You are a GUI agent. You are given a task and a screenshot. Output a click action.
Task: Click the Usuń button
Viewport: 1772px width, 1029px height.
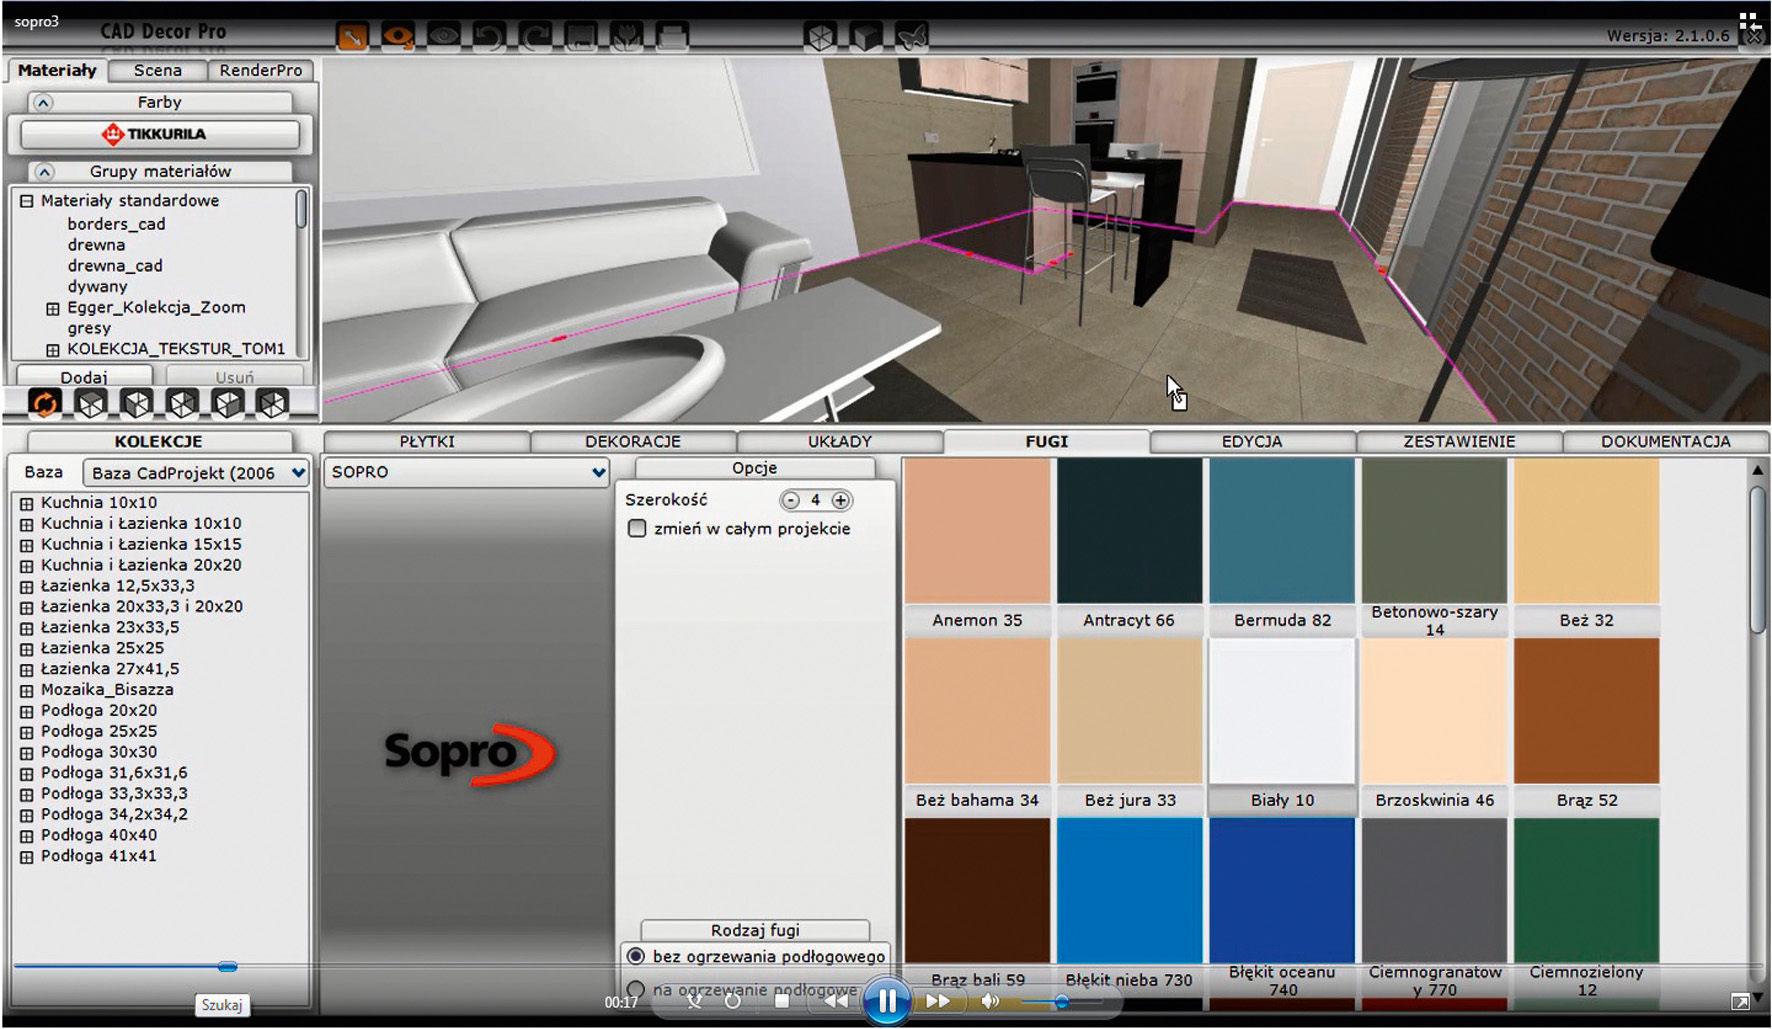tap(235, 377)
